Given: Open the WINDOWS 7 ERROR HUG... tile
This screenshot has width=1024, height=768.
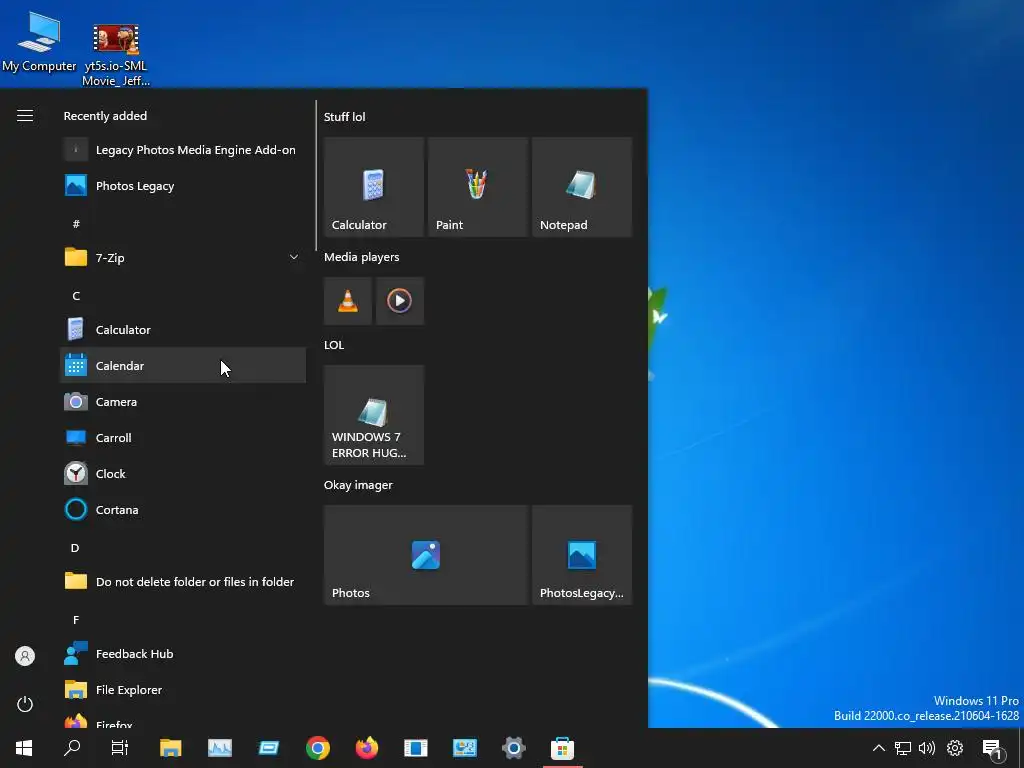Looking at the screenshot, I should (374, 415).
